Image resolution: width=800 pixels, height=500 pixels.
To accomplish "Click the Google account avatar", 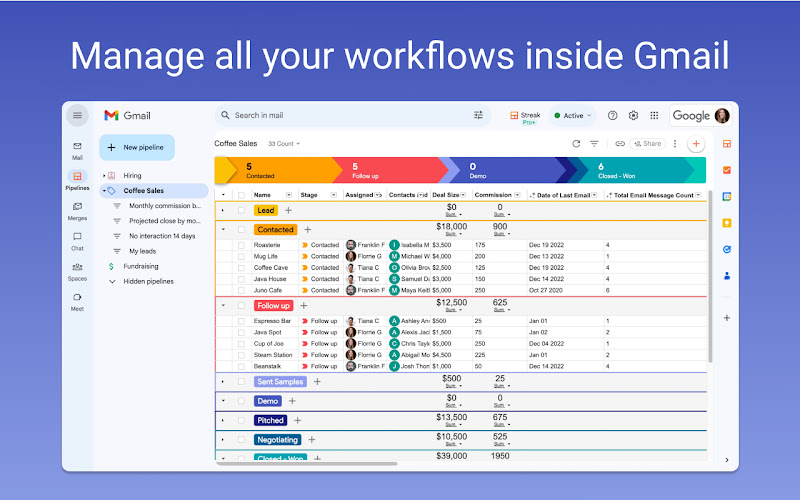I will tap(722, 116).
